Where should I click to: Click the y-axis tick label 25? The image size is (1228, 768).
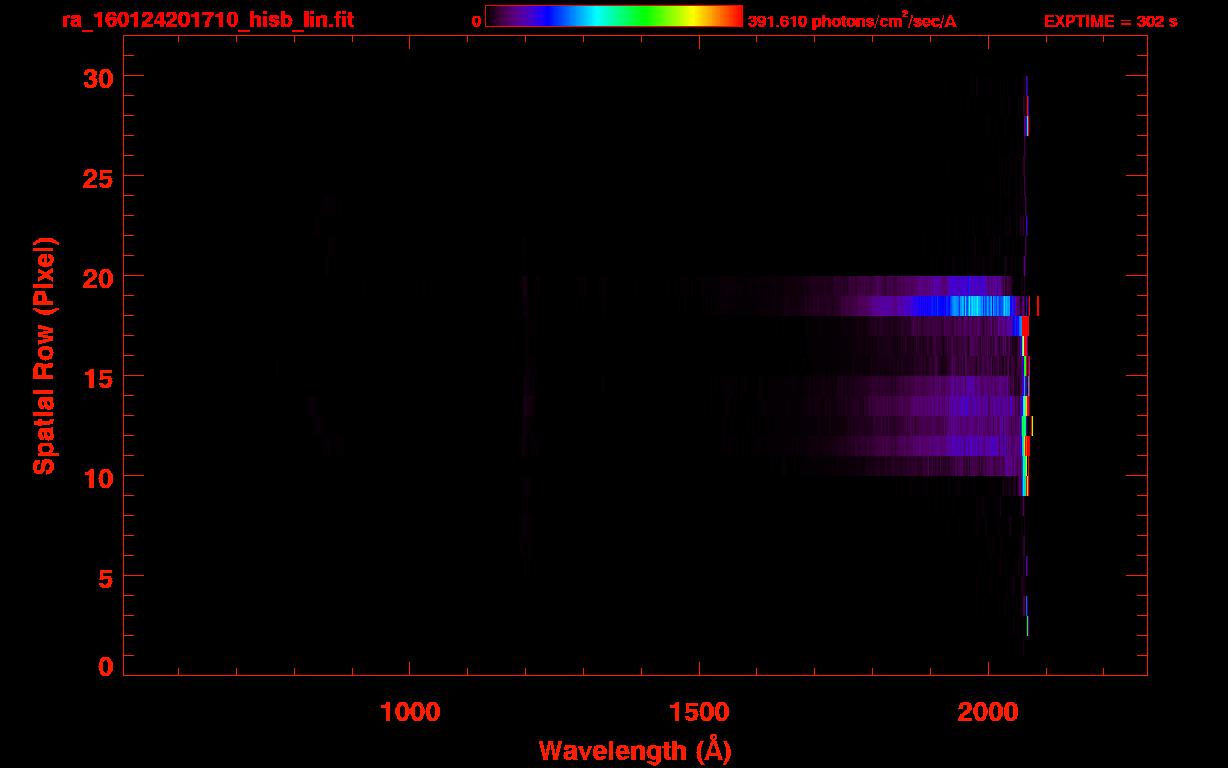click(100, 177)
